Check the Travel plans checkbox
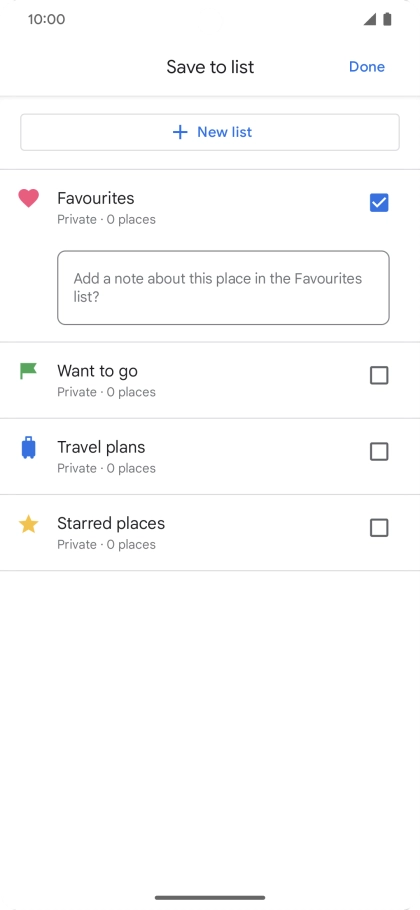The image size is (420, 910). (x=379, y=452)
